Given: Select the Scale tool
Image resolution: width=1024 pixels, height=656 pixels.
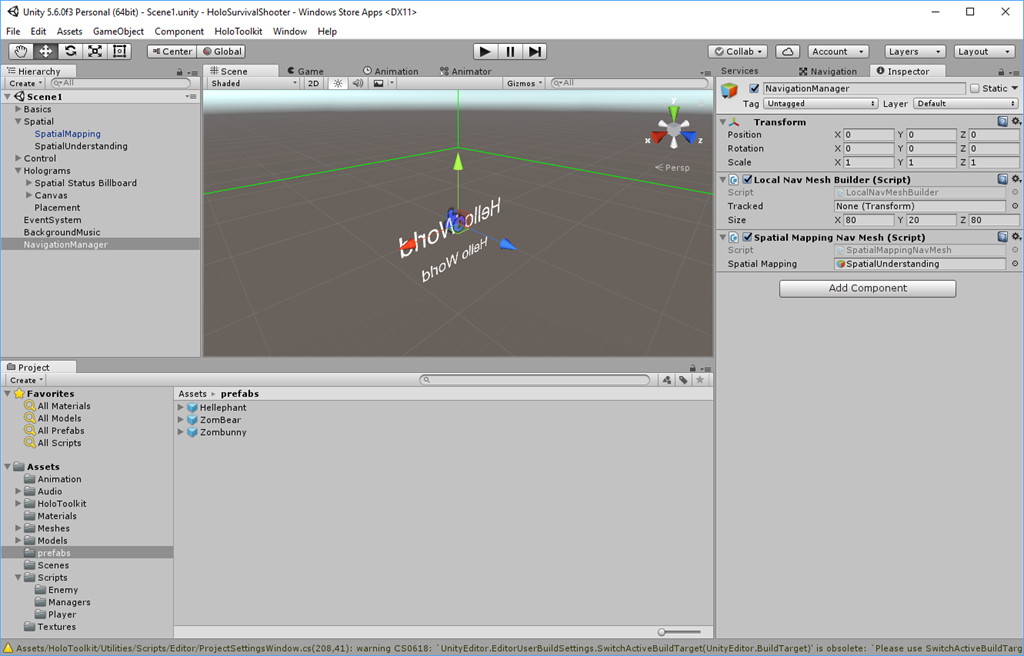Looking at the screenshot, I should pos(95,52).
